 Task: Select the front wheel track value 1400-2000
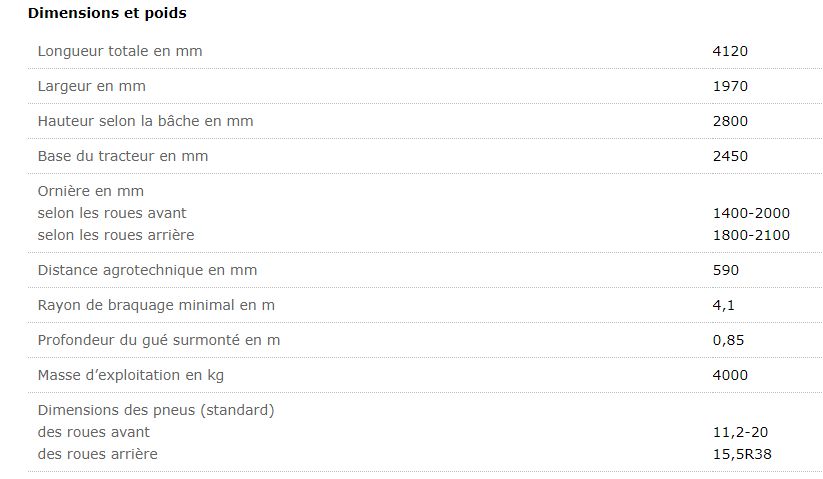(751, 213)
